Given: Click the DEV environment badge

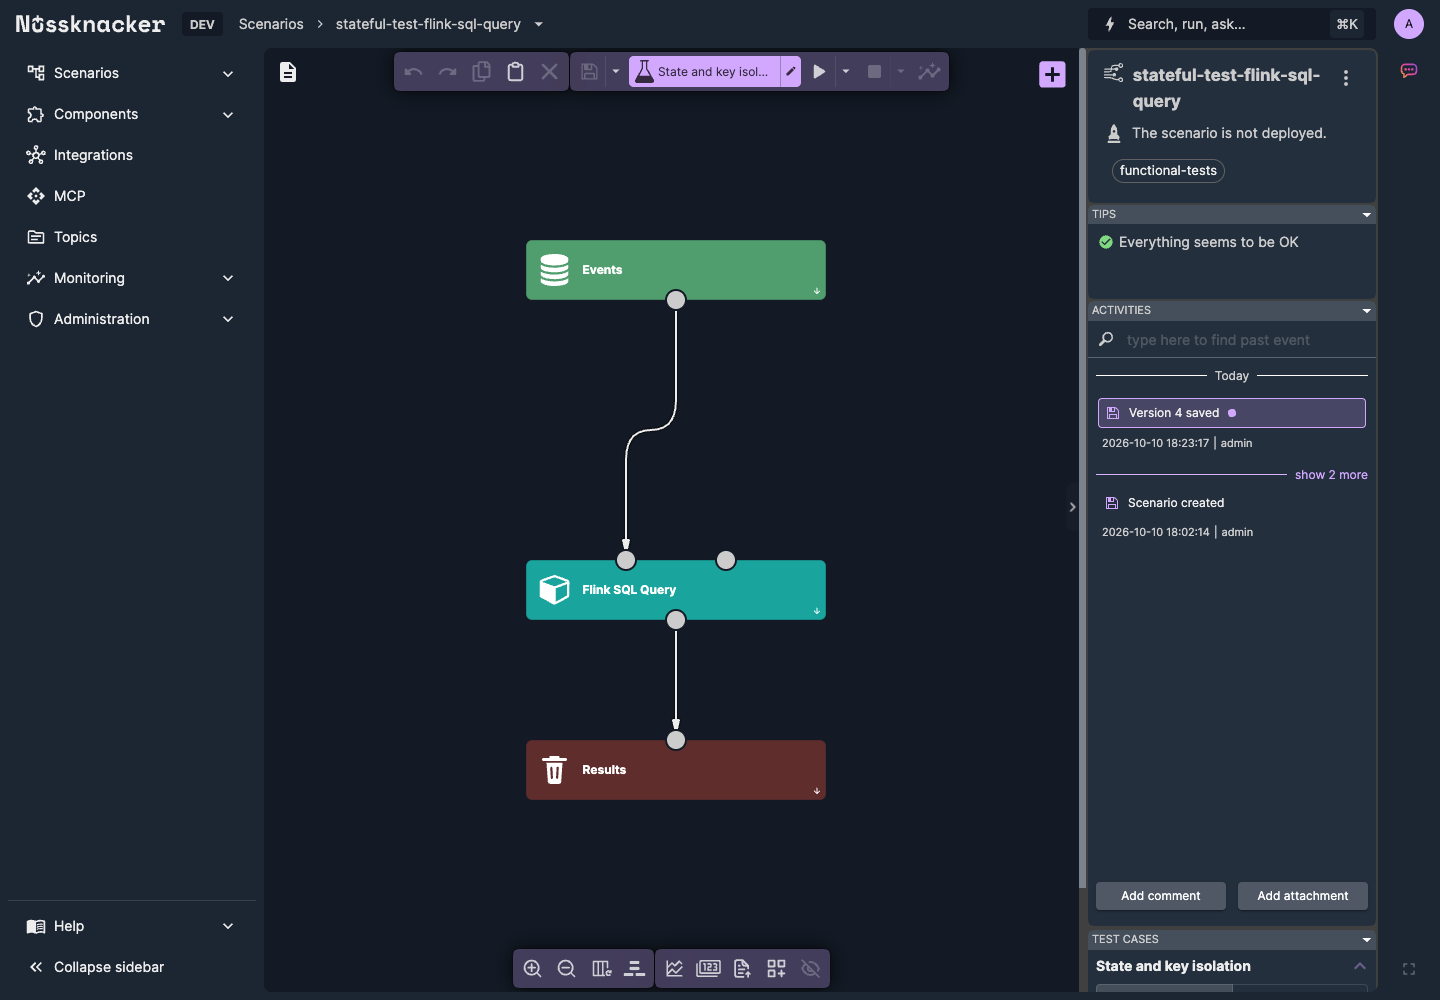Looking at the screenshot, I should tap(202, 24).
